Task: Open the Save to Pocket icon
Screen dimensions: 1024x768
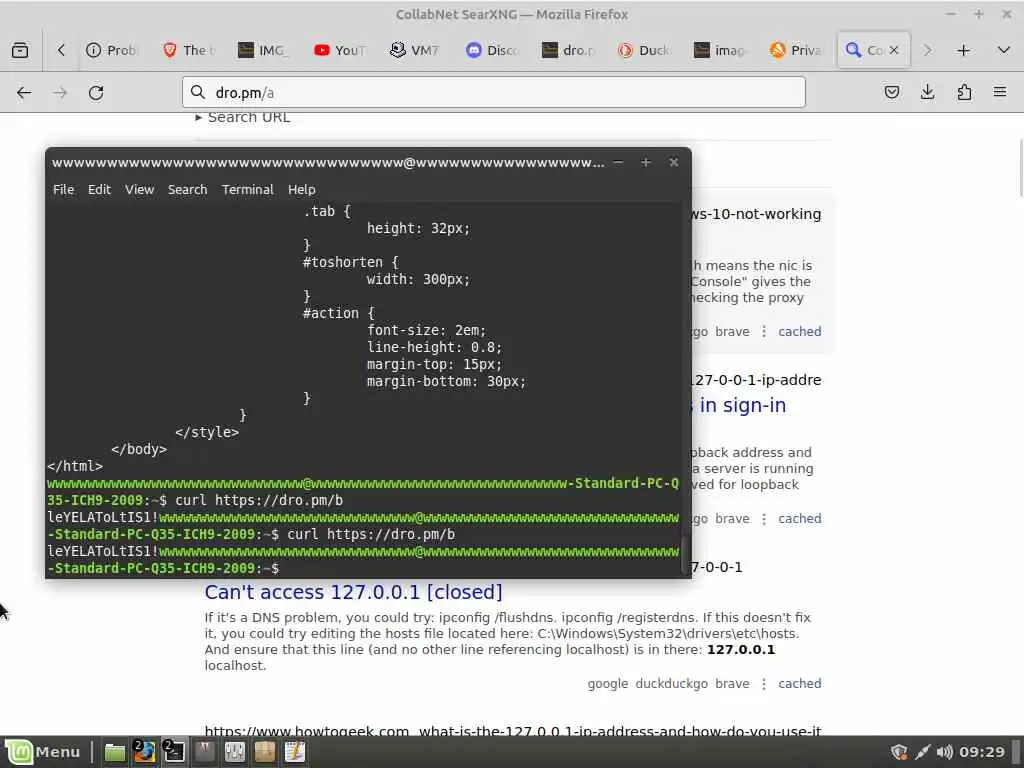Action: [891, 93]
